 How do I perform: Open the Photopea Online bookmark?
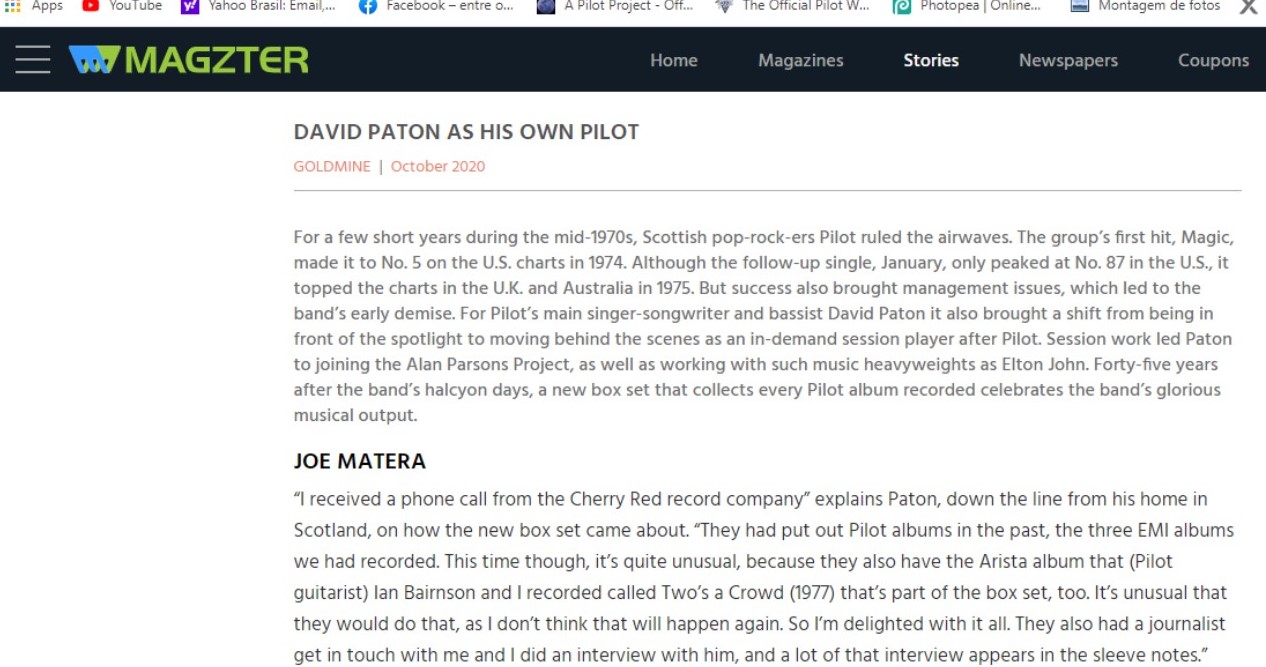[x=967, y=6]
